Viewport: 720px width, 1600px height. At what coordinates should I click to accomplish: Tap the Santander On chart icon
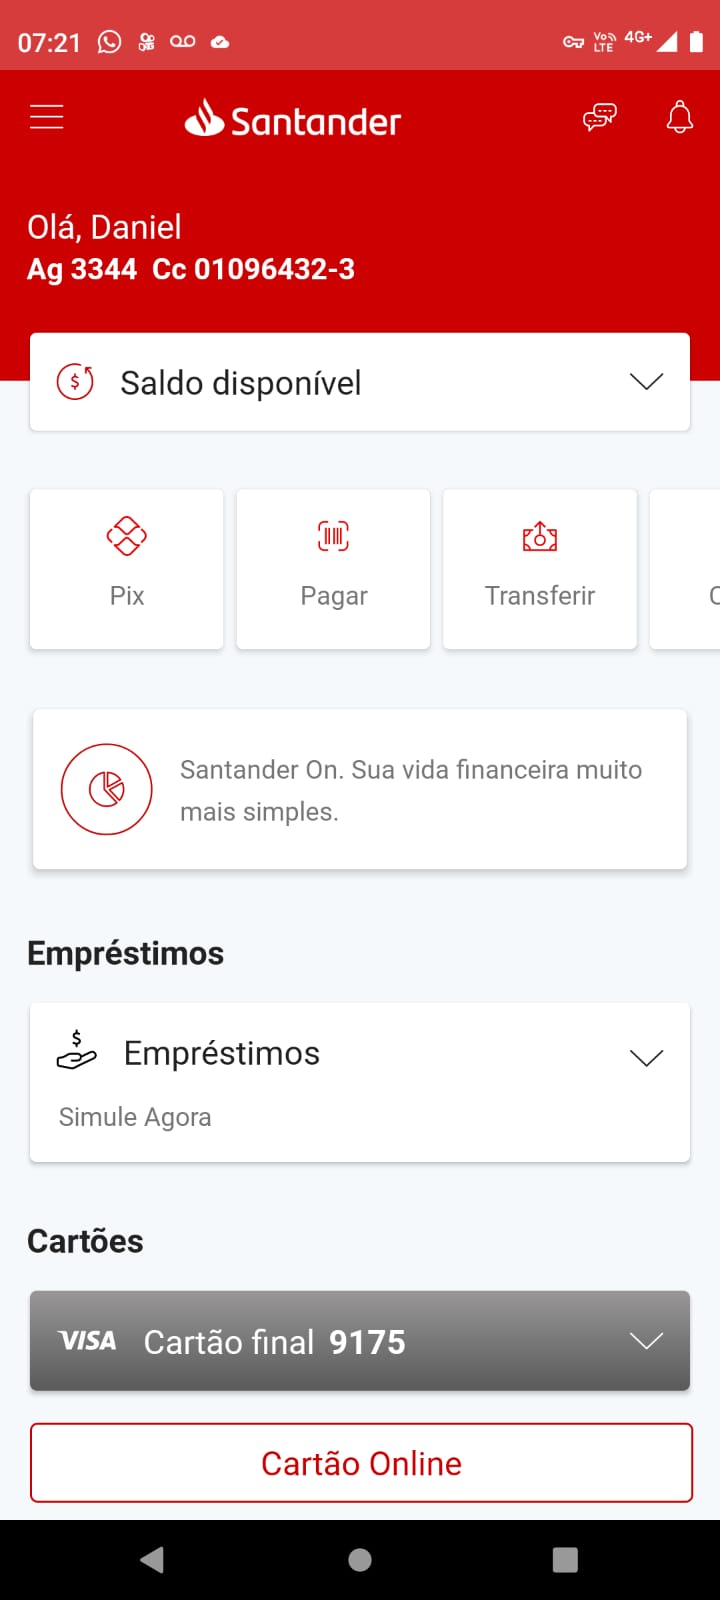tap(107, 789)
